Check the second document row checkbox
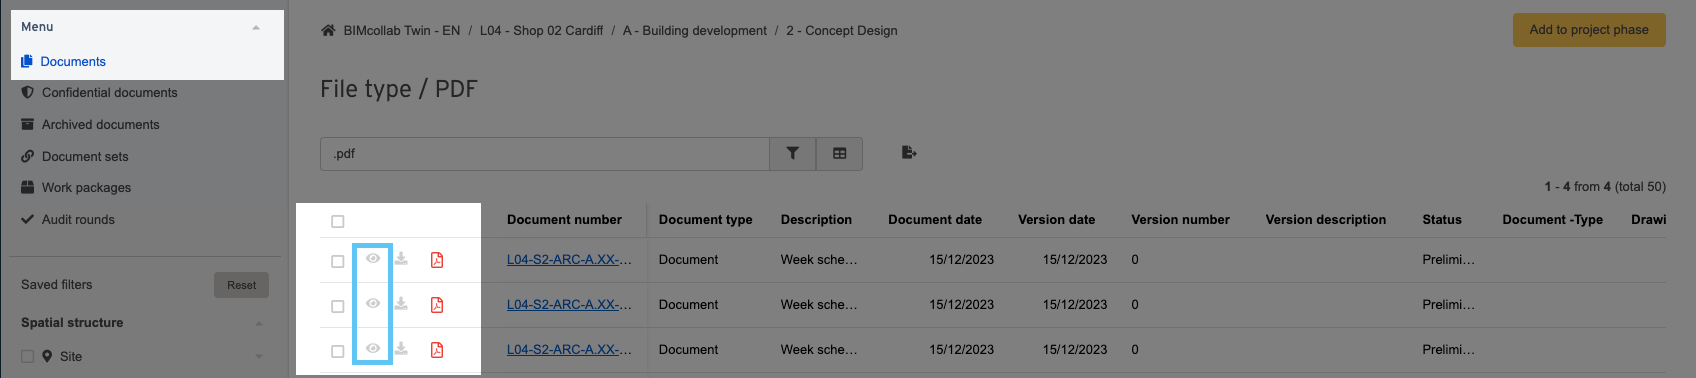Viewport: 1696px width, 378px height. coord(337,307)
